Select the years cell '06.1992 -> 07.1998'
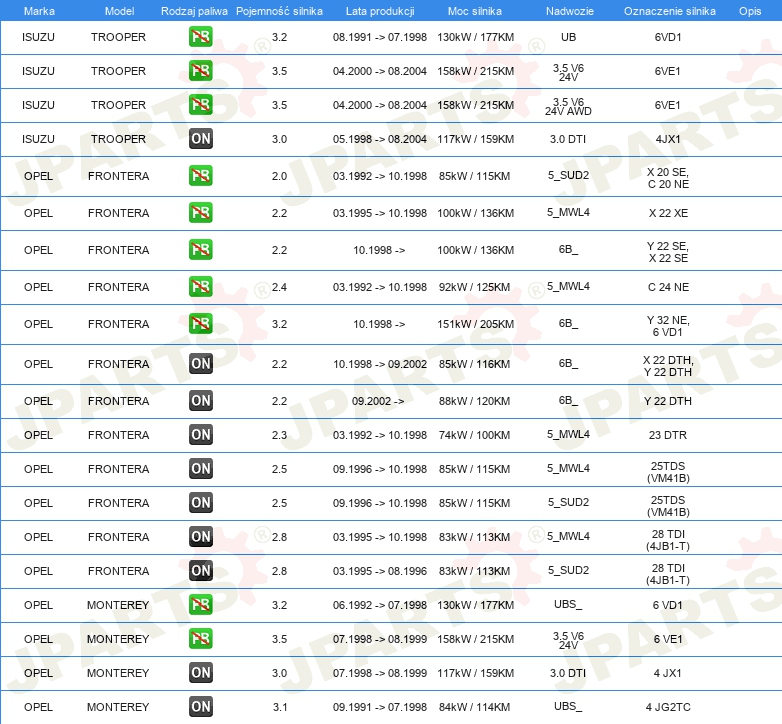Screen dimensions: 782x724 (380, 605)
